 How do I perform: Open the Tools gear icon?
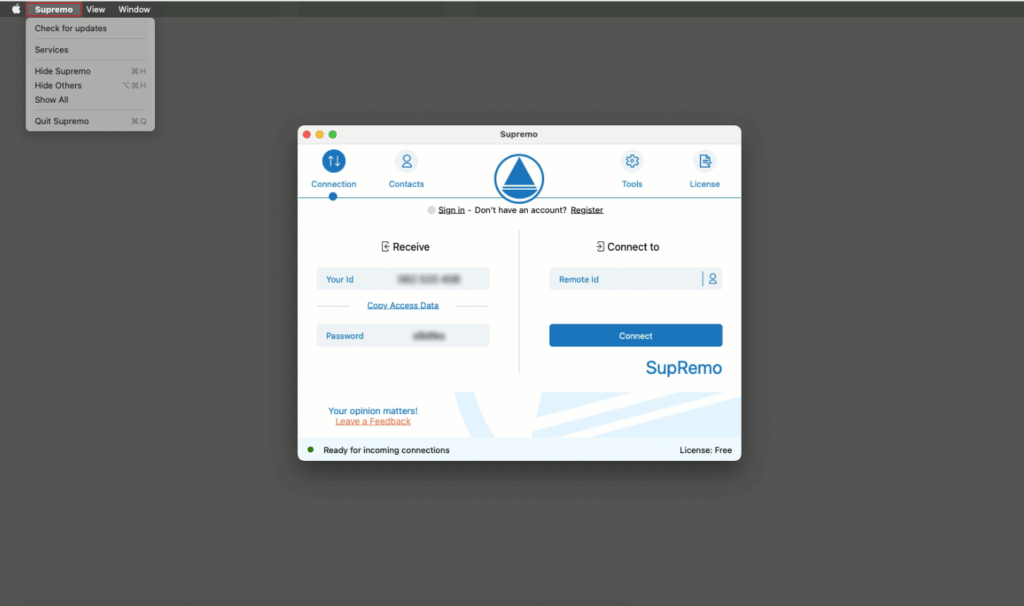(631, 161)
